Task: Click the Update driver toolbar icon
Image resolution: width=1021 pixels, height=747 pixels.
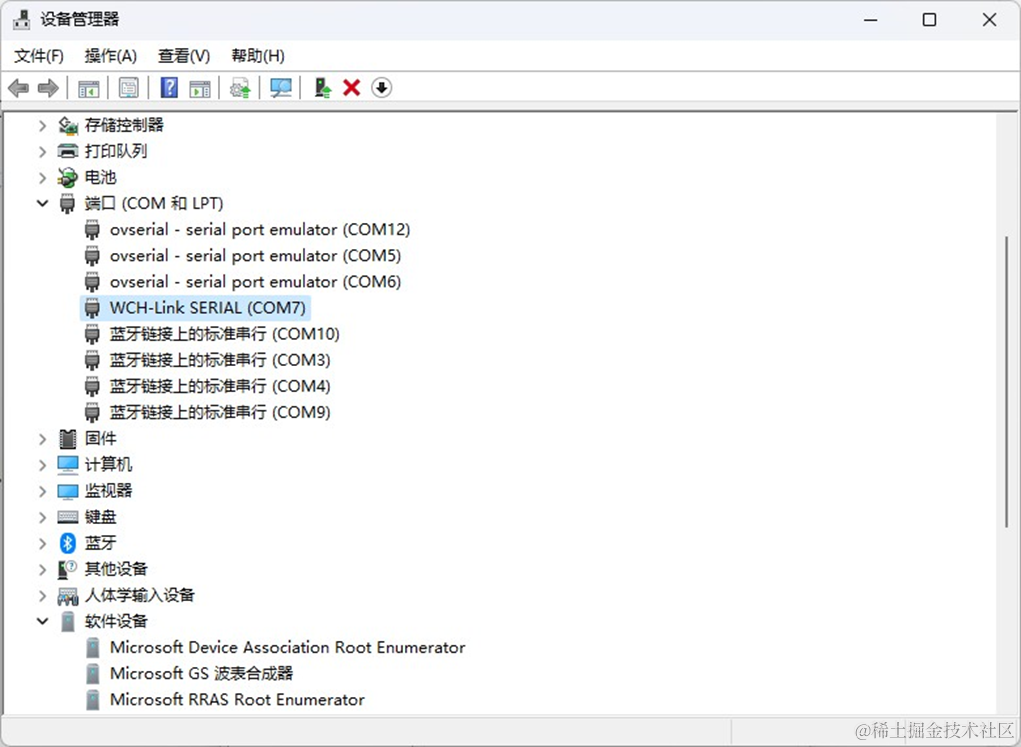Action: 240,88
